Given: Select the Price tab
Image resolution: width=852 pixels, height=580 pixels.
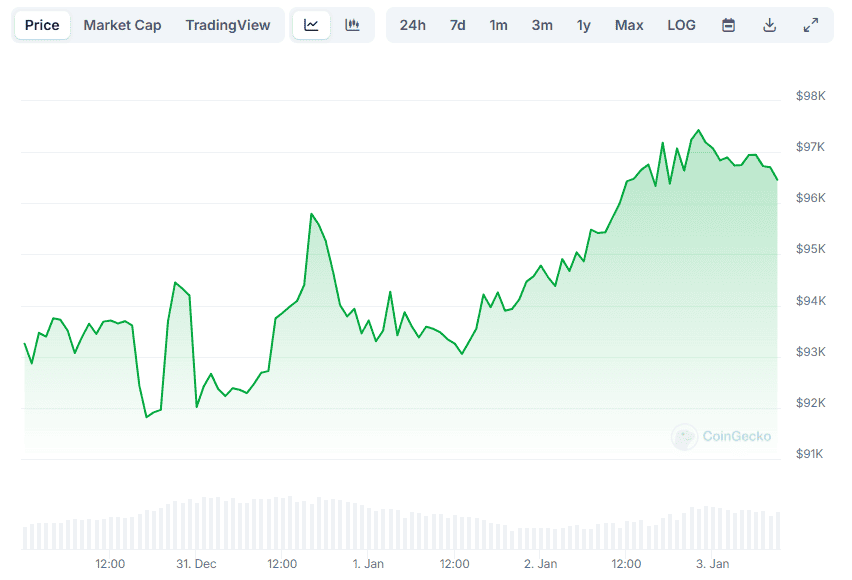Looking at the screenshot, I should 42,25.
